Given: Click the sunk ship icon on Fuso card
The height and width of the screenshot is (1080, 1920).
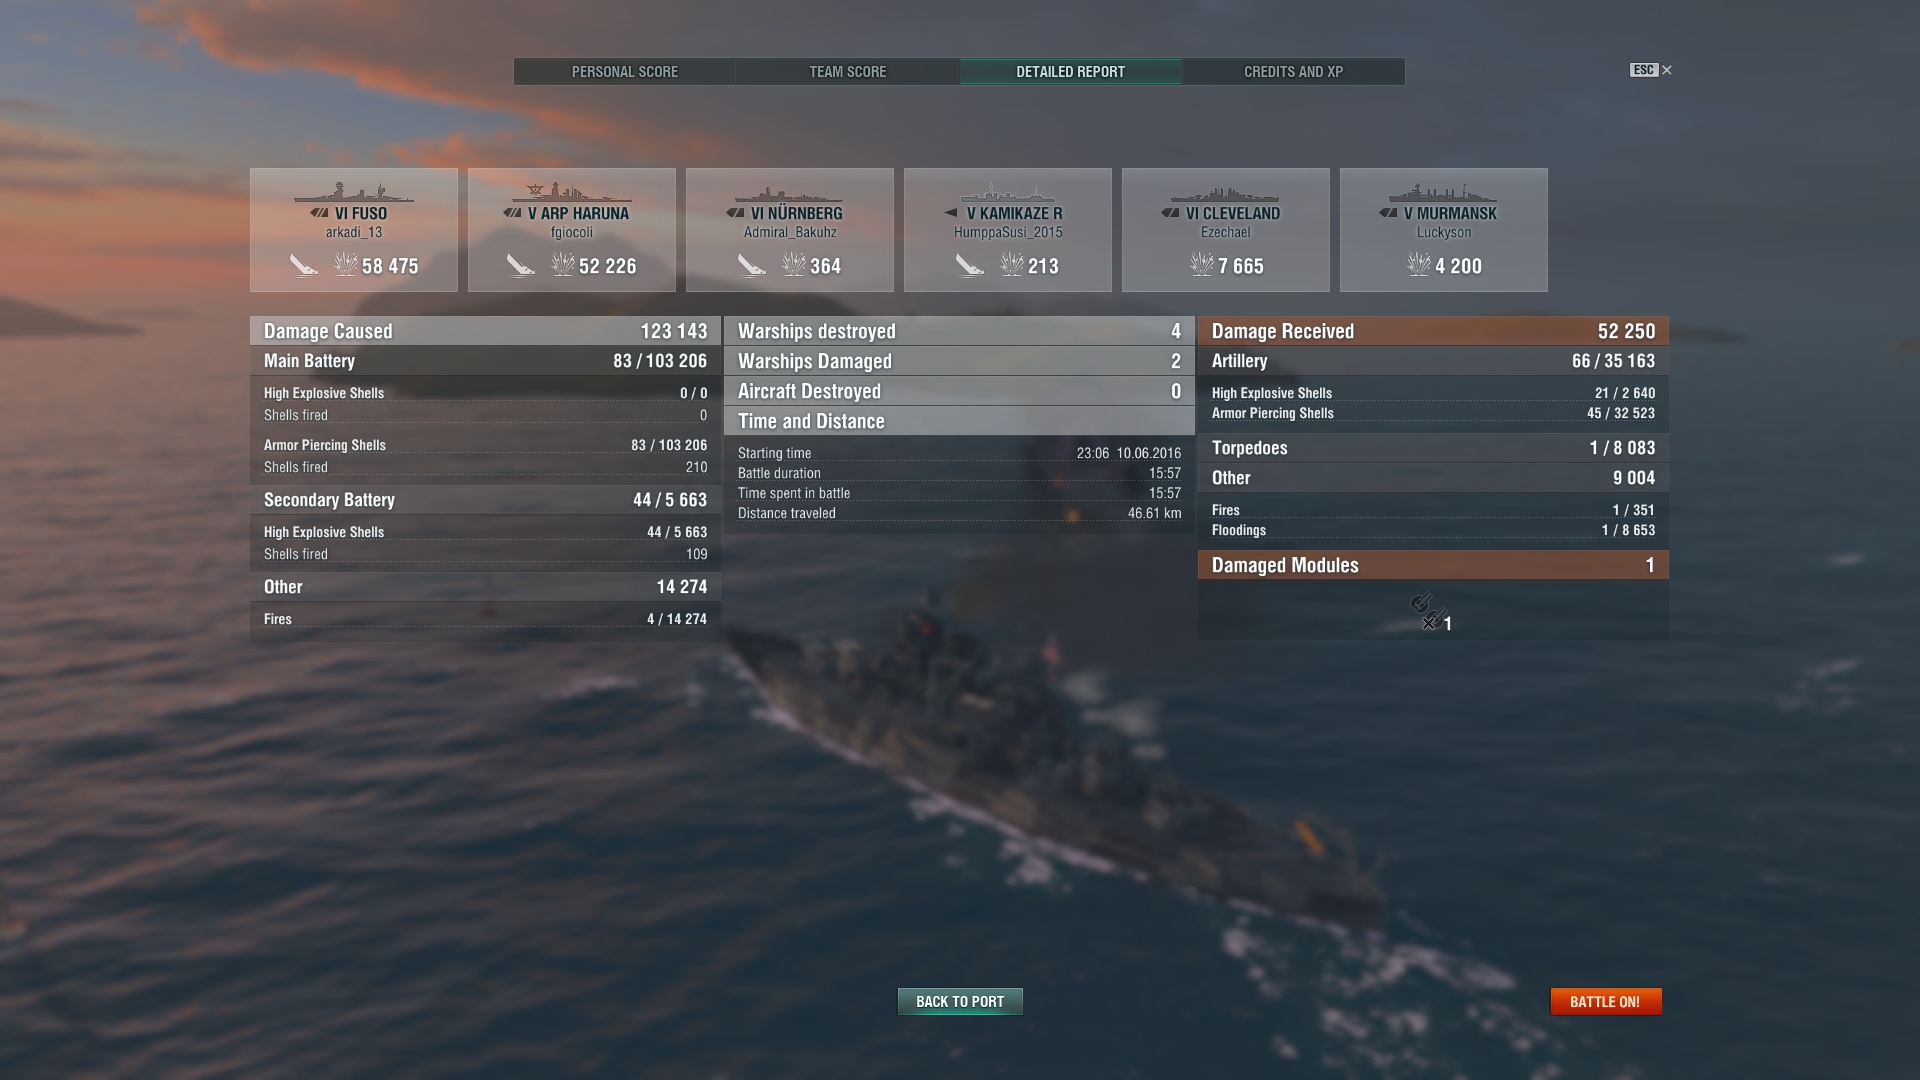Looking at the screenshot, I should [303, 265].
